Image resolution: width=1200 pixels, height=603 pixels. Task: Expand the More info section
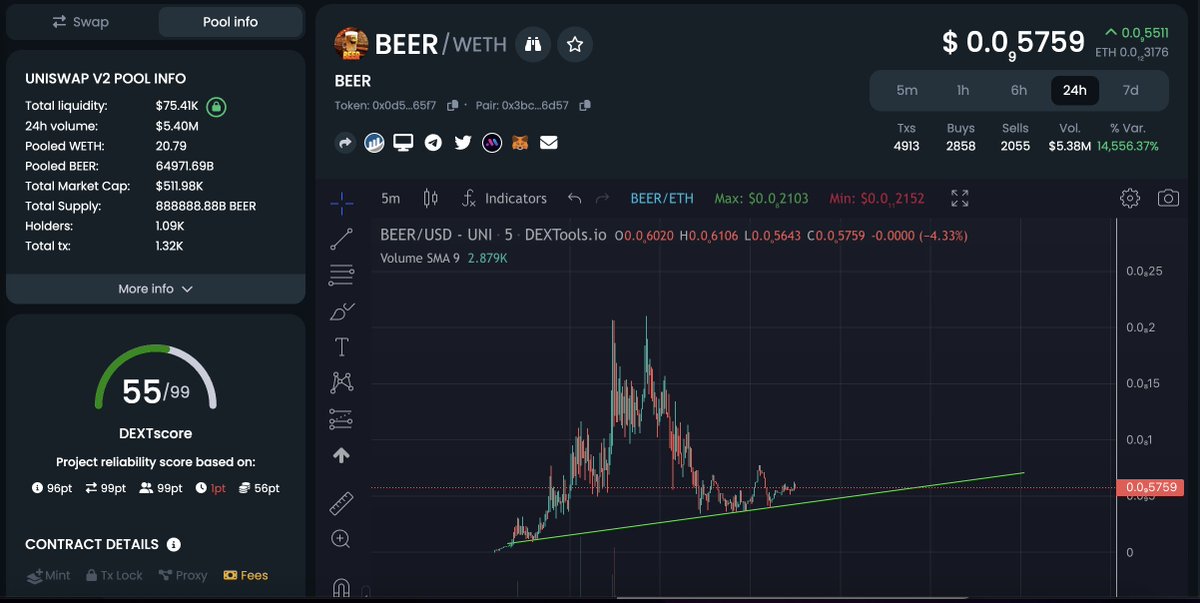pyautogui.click(x=155, y=288)
